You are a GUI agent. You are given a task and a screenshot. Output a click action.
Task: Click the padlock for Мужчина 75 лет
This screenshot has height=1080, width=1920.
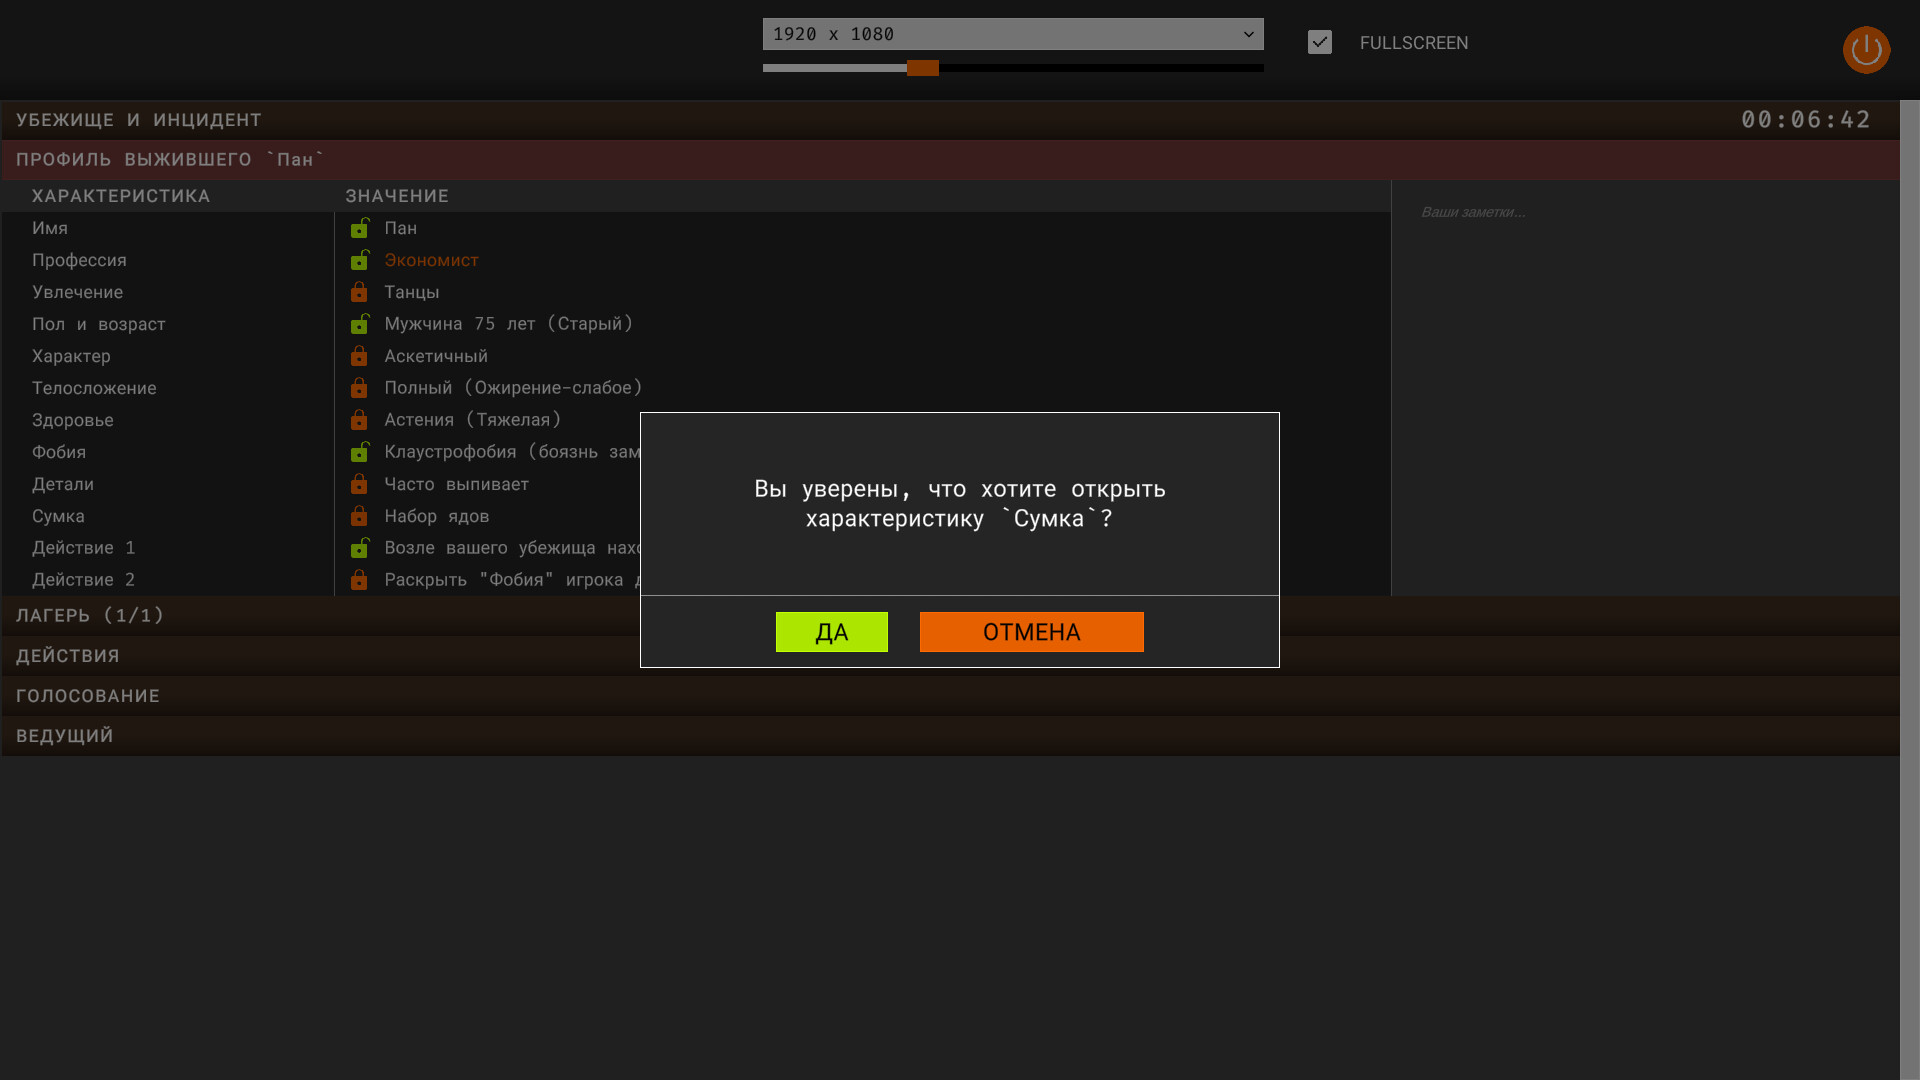pyautogui.click(x=360, y=324)
